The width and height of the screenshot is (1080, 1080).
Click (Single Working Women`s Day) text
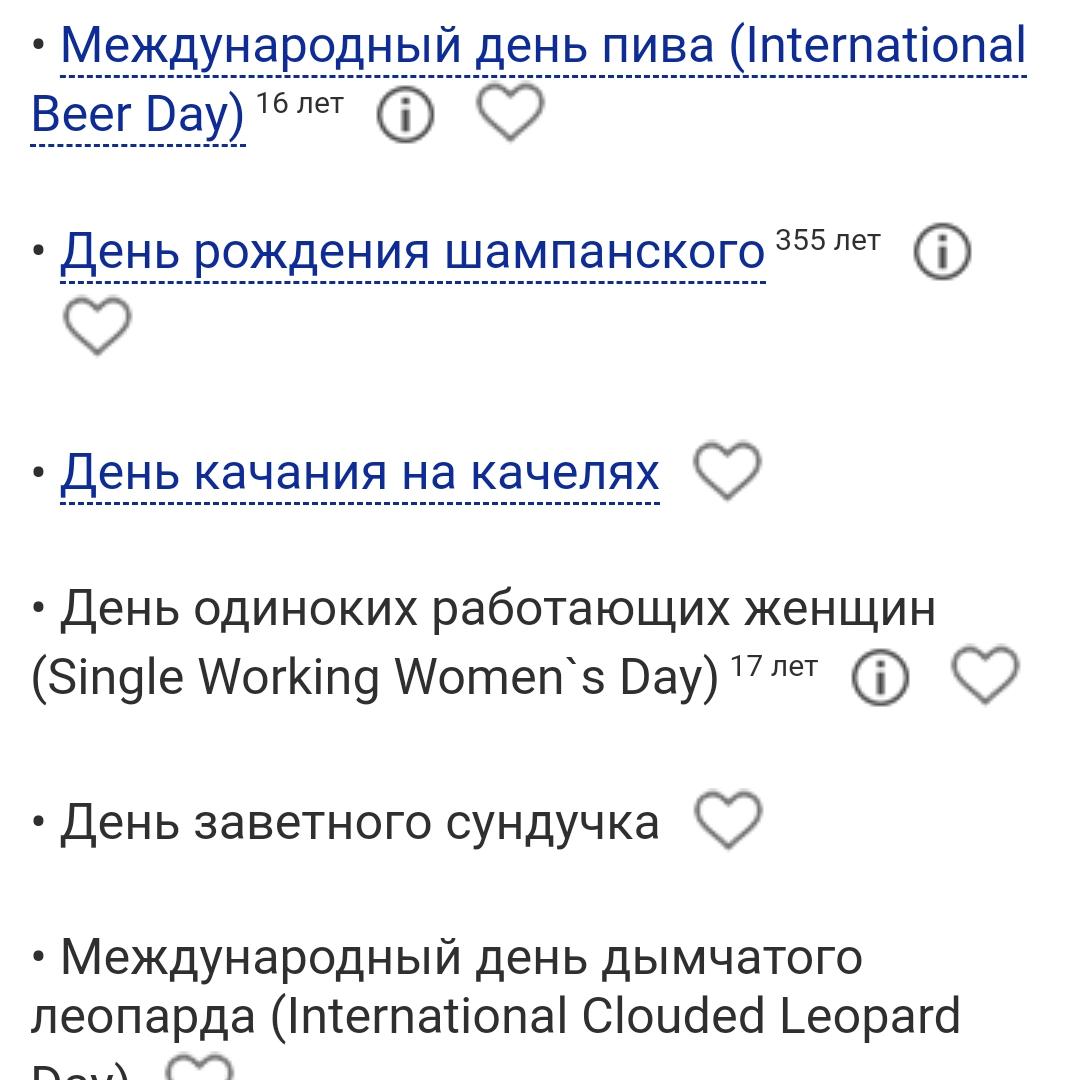tap(375, 678)
